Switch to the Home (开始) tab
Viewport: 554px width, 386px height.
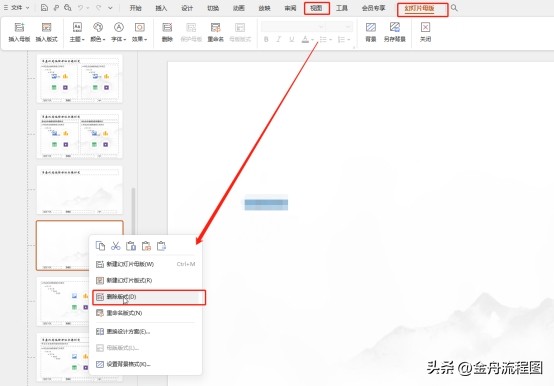point(135,8)
